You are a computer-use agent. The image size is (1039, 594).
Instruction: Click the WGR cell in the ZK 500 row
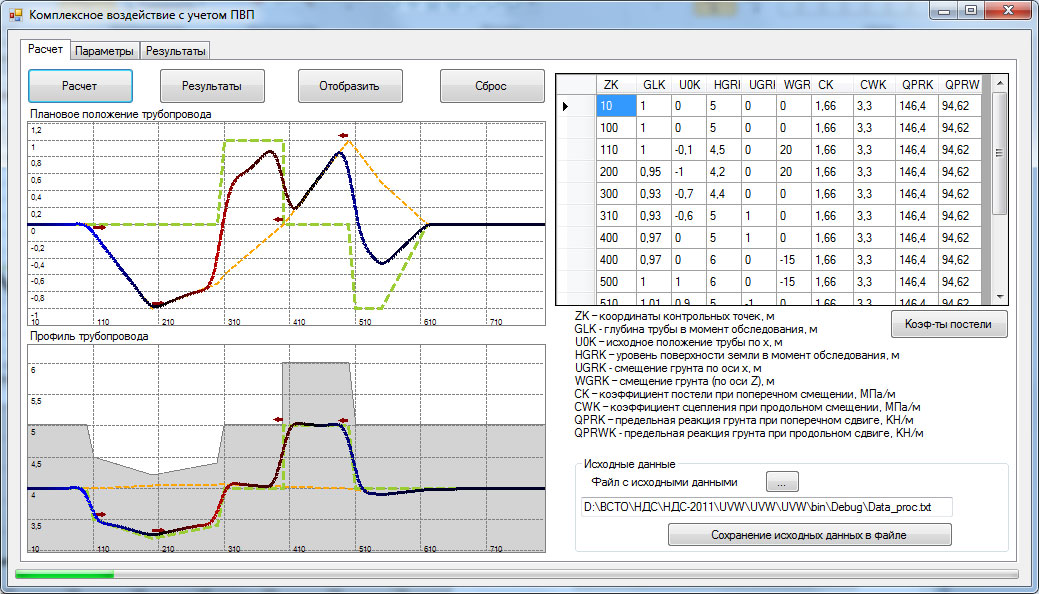pos(796,281)
